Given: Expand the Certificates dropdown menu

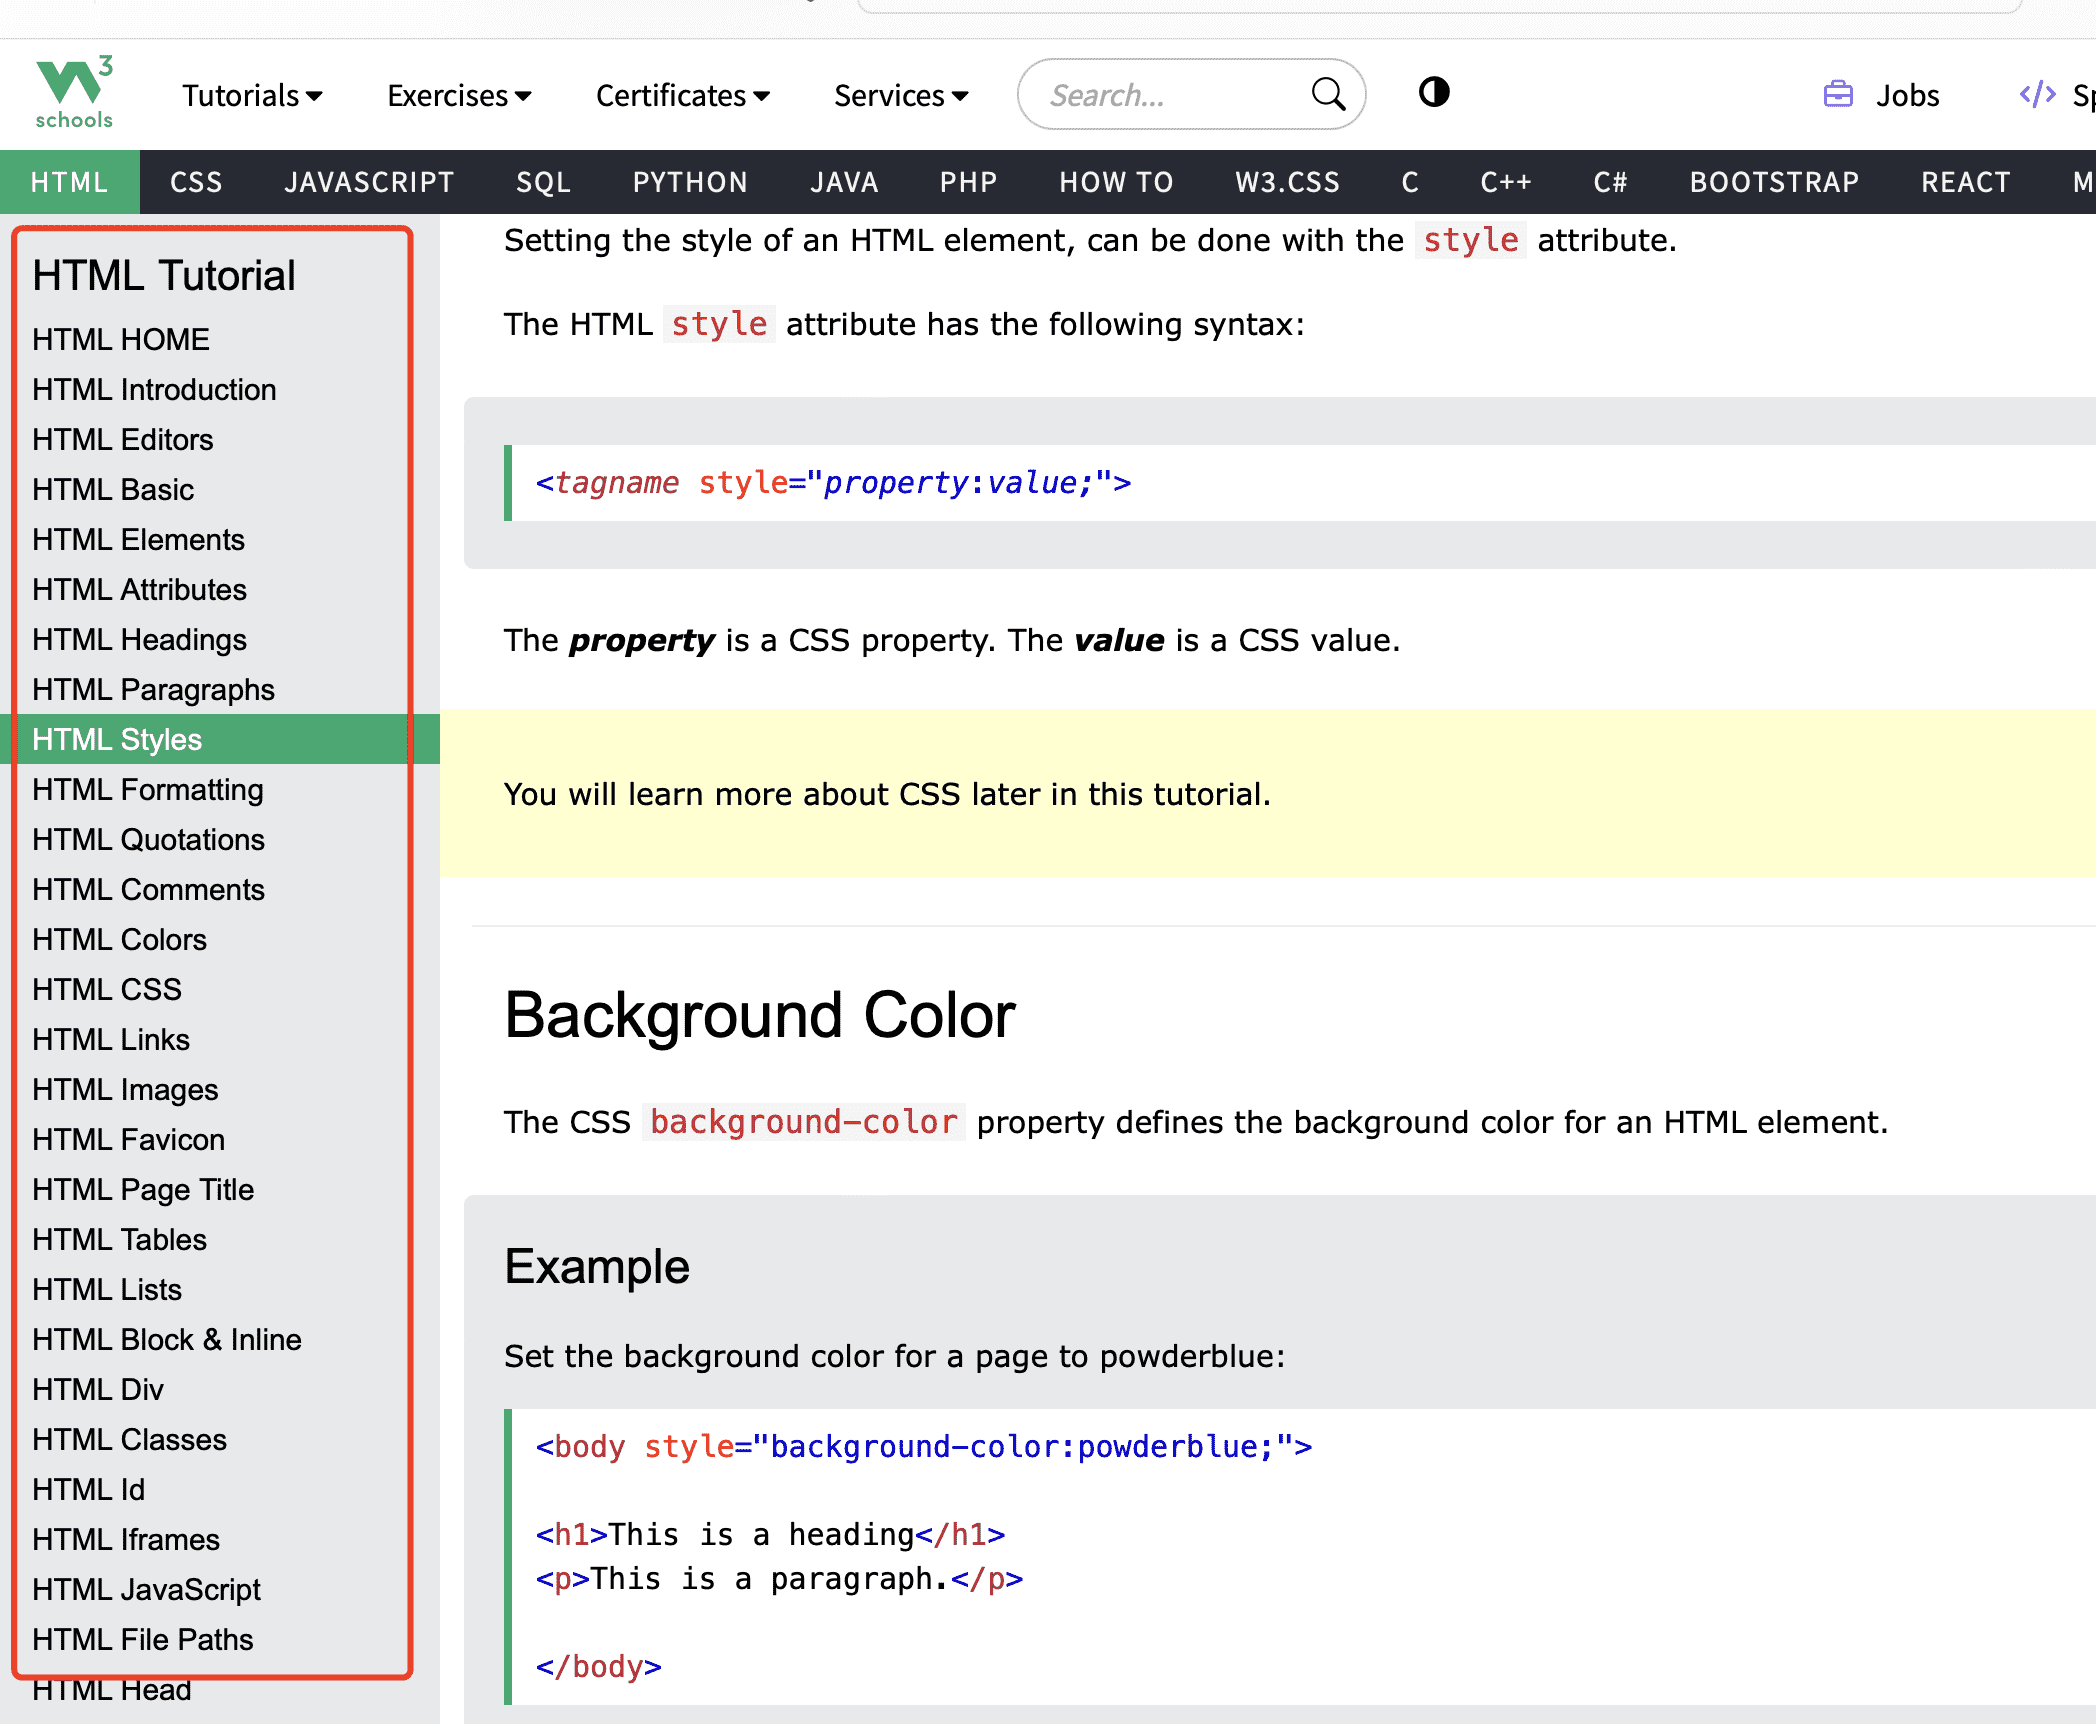Looking at the screenshot, I should point(684,96).
